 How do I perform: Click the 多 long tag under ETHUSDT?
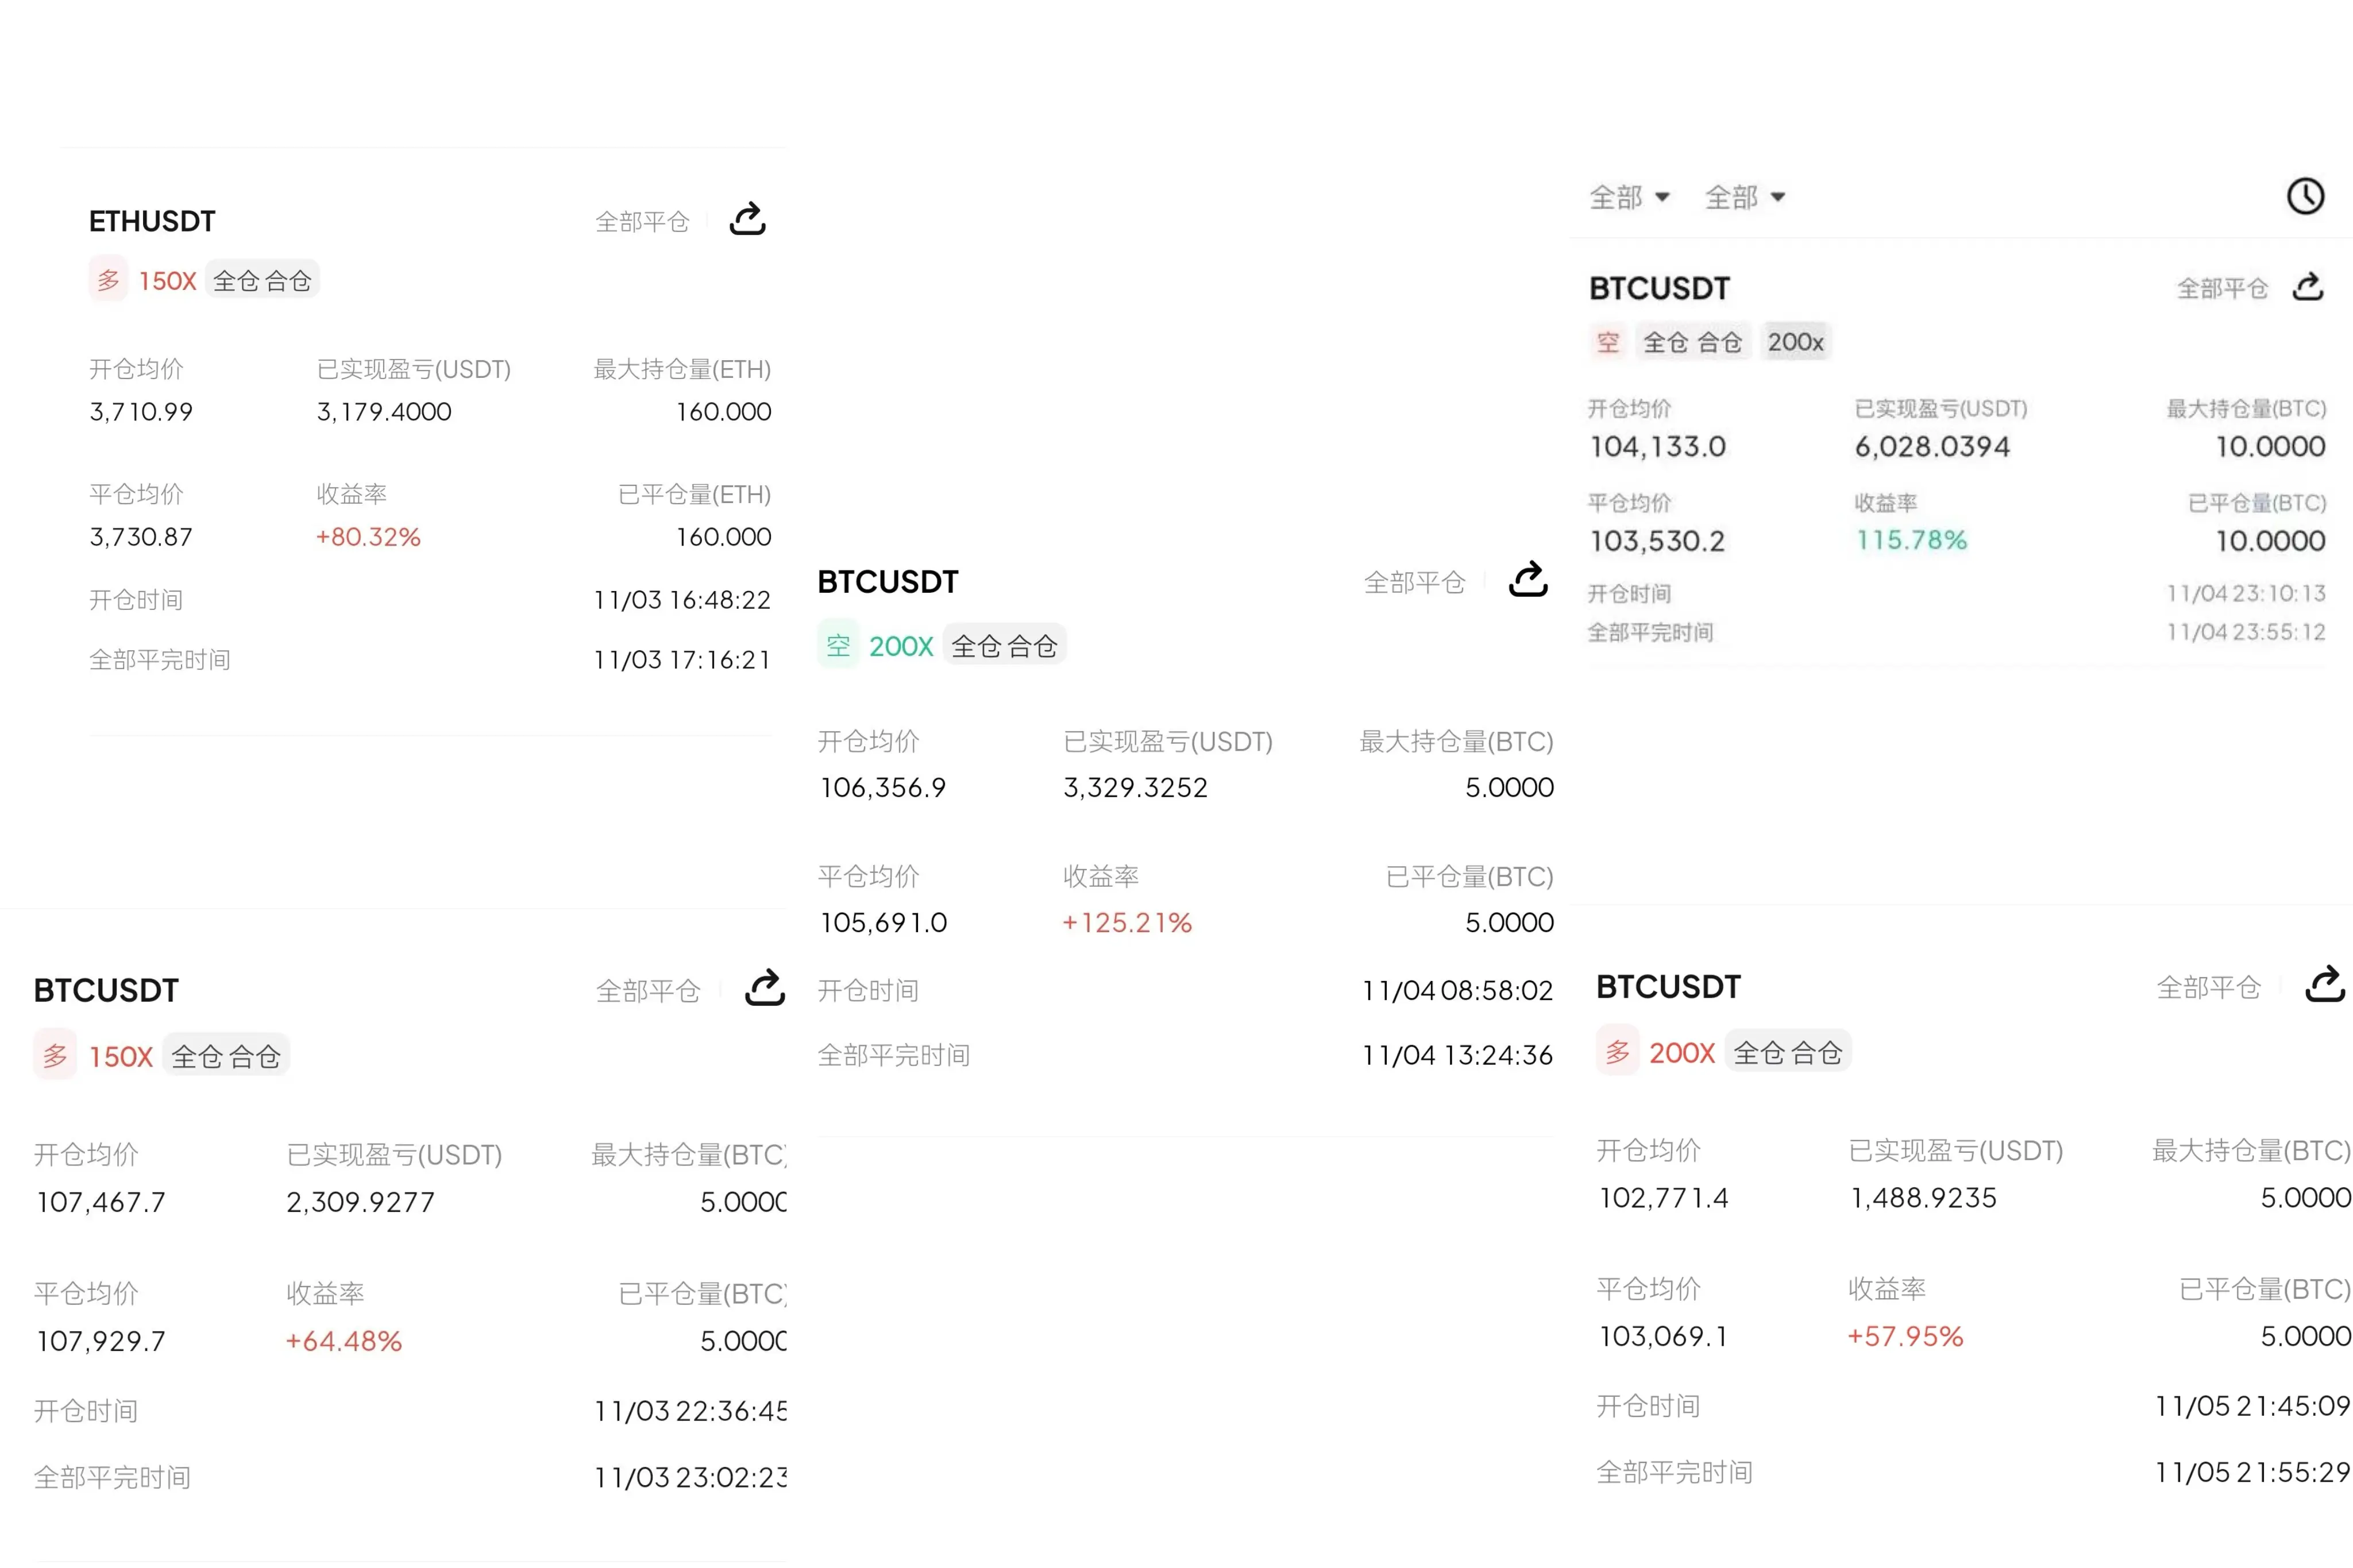point(108,280)
